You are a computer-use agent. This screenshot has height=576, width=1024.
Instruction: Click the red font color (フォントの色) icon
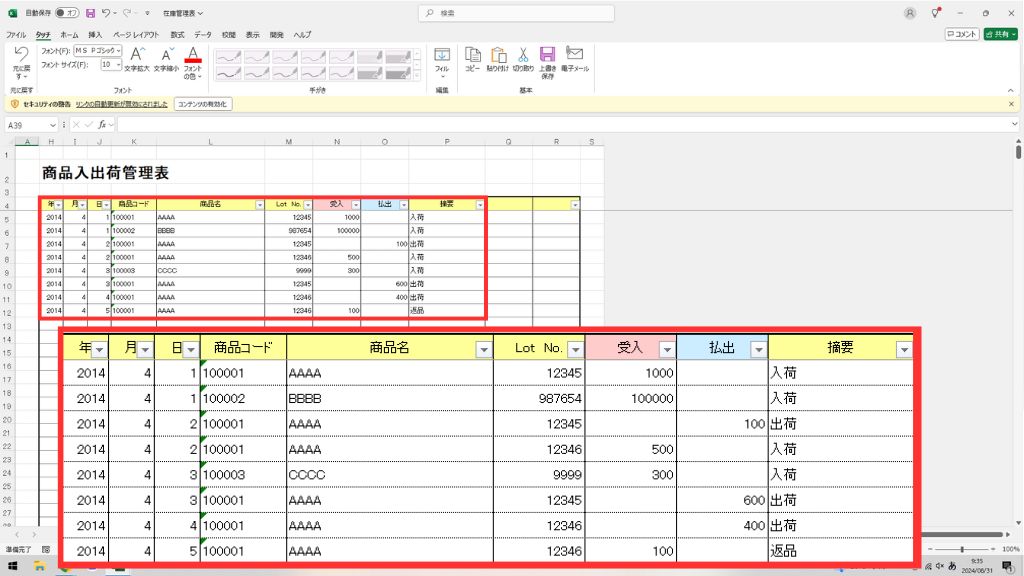pos(193,54)
